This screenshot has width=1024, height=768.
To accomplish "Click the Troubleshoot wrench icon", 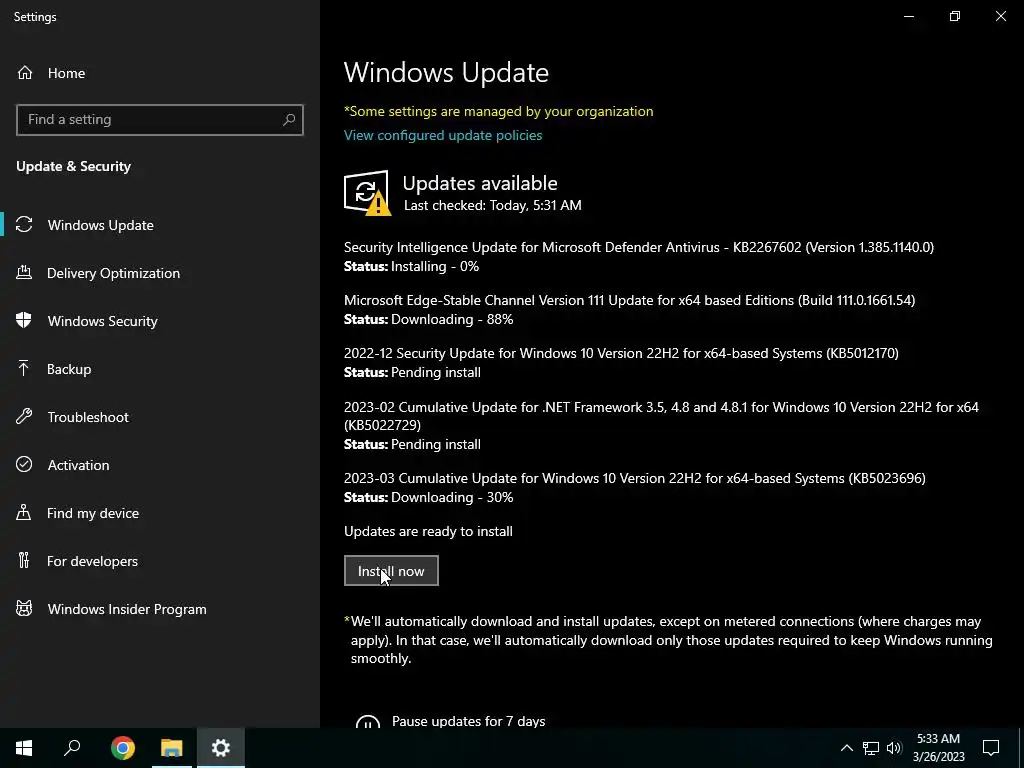I will click(24, 417).
